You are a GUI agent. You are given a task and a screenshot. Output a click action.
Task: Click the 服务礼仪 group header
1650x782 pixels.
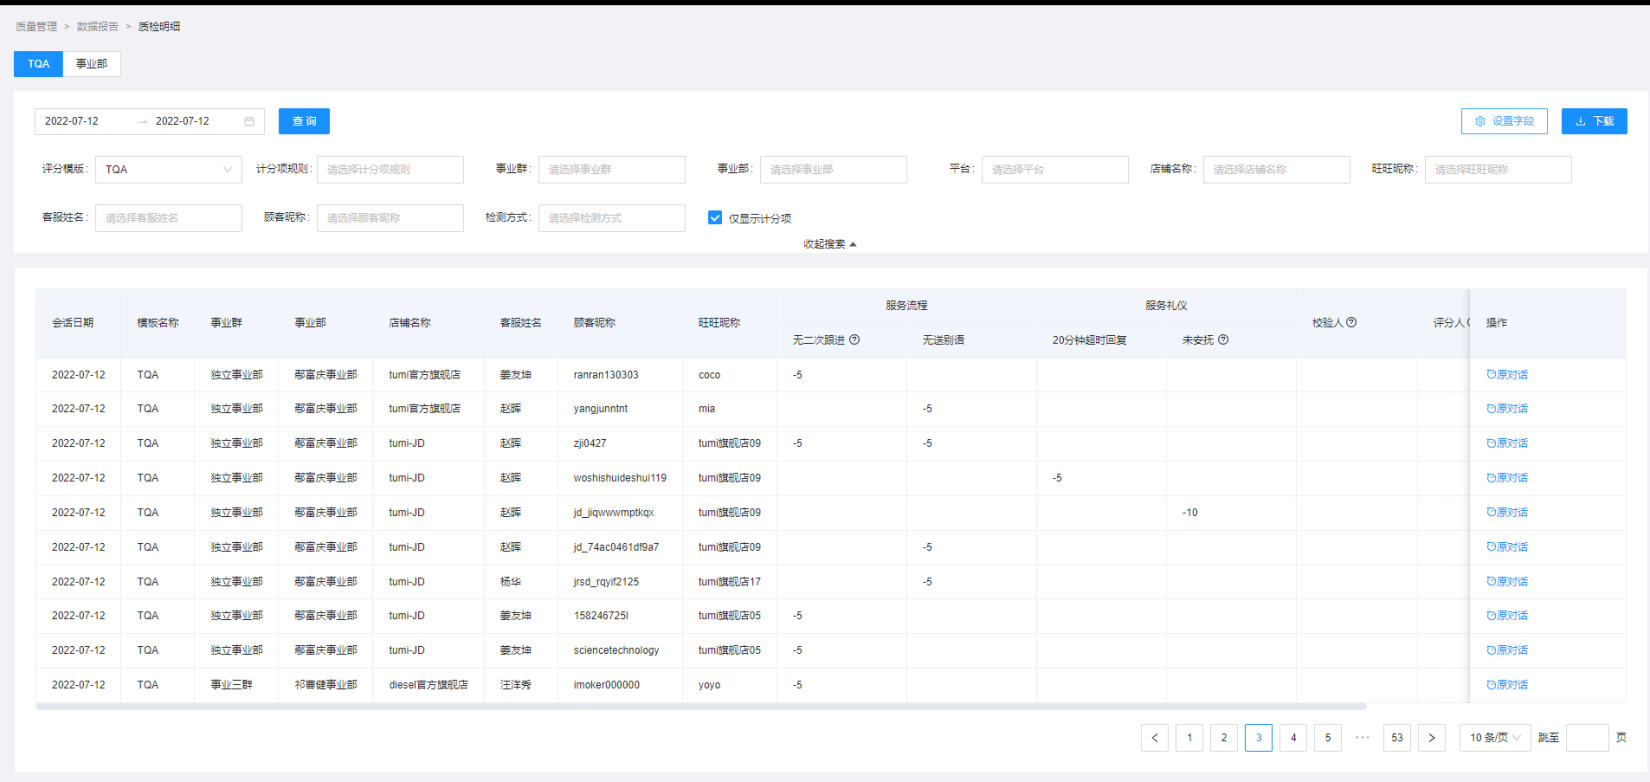(x=1166, y=305)
